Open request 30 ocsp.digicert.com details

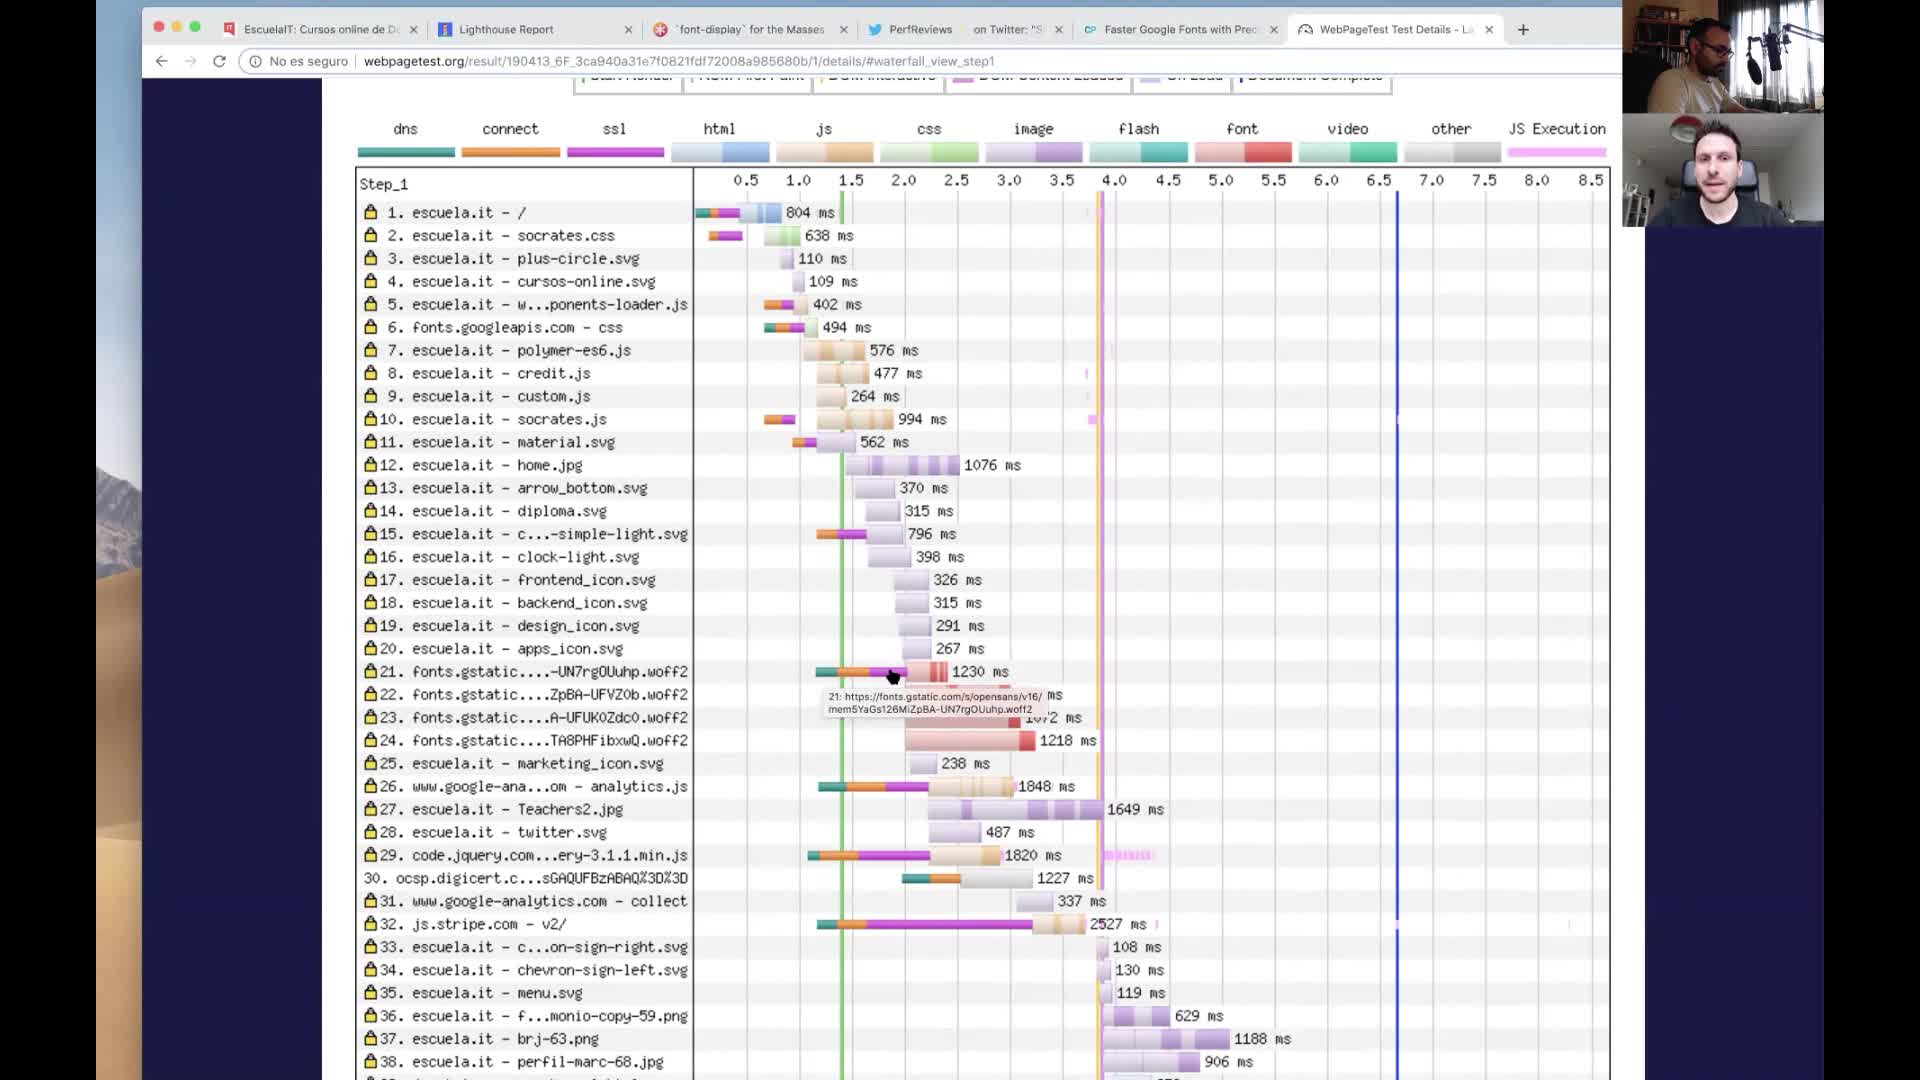(526, 878)
